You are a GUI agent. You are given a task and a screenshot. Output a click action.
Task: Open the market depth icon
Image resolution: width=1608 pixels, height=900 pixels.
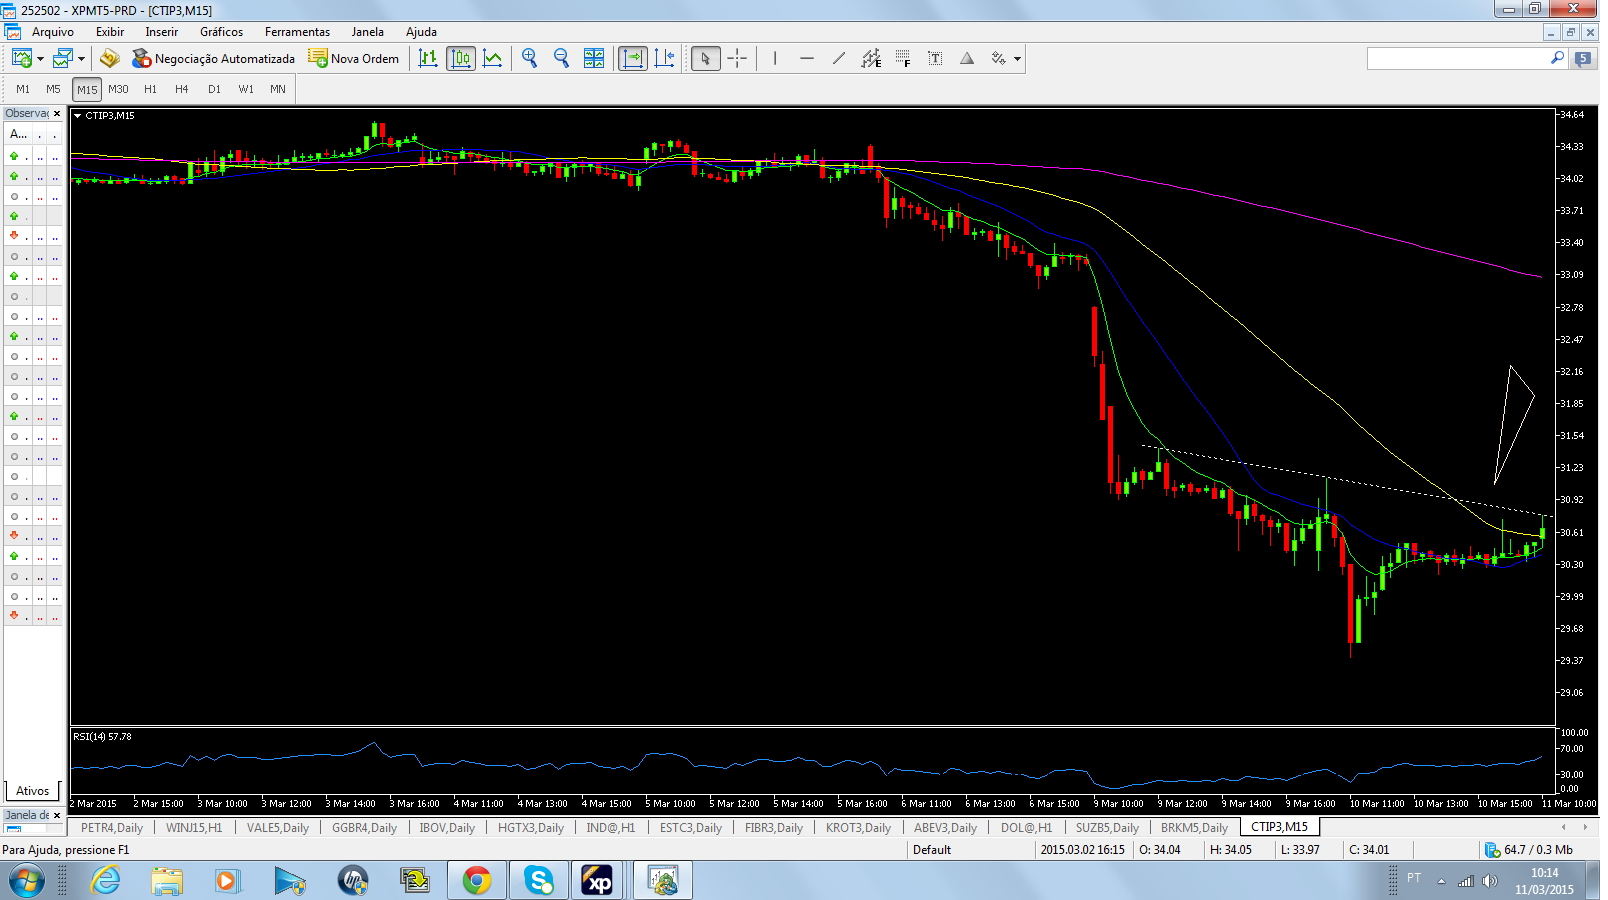coord(109,58)
